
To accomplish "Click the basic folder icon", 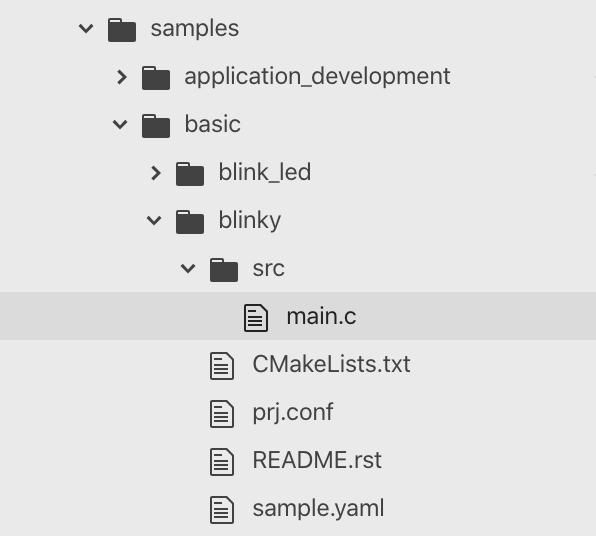I will [x=156, y=126].
